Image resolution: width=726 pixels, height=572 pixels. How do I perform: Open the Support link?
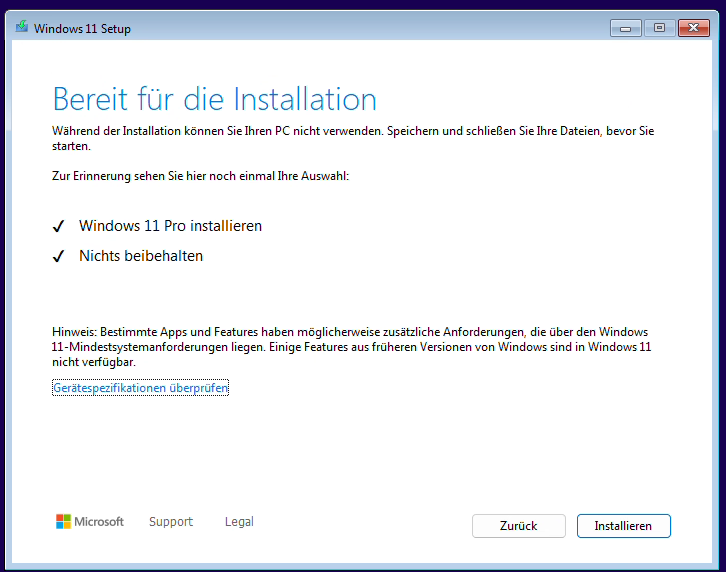click(171, 522)
